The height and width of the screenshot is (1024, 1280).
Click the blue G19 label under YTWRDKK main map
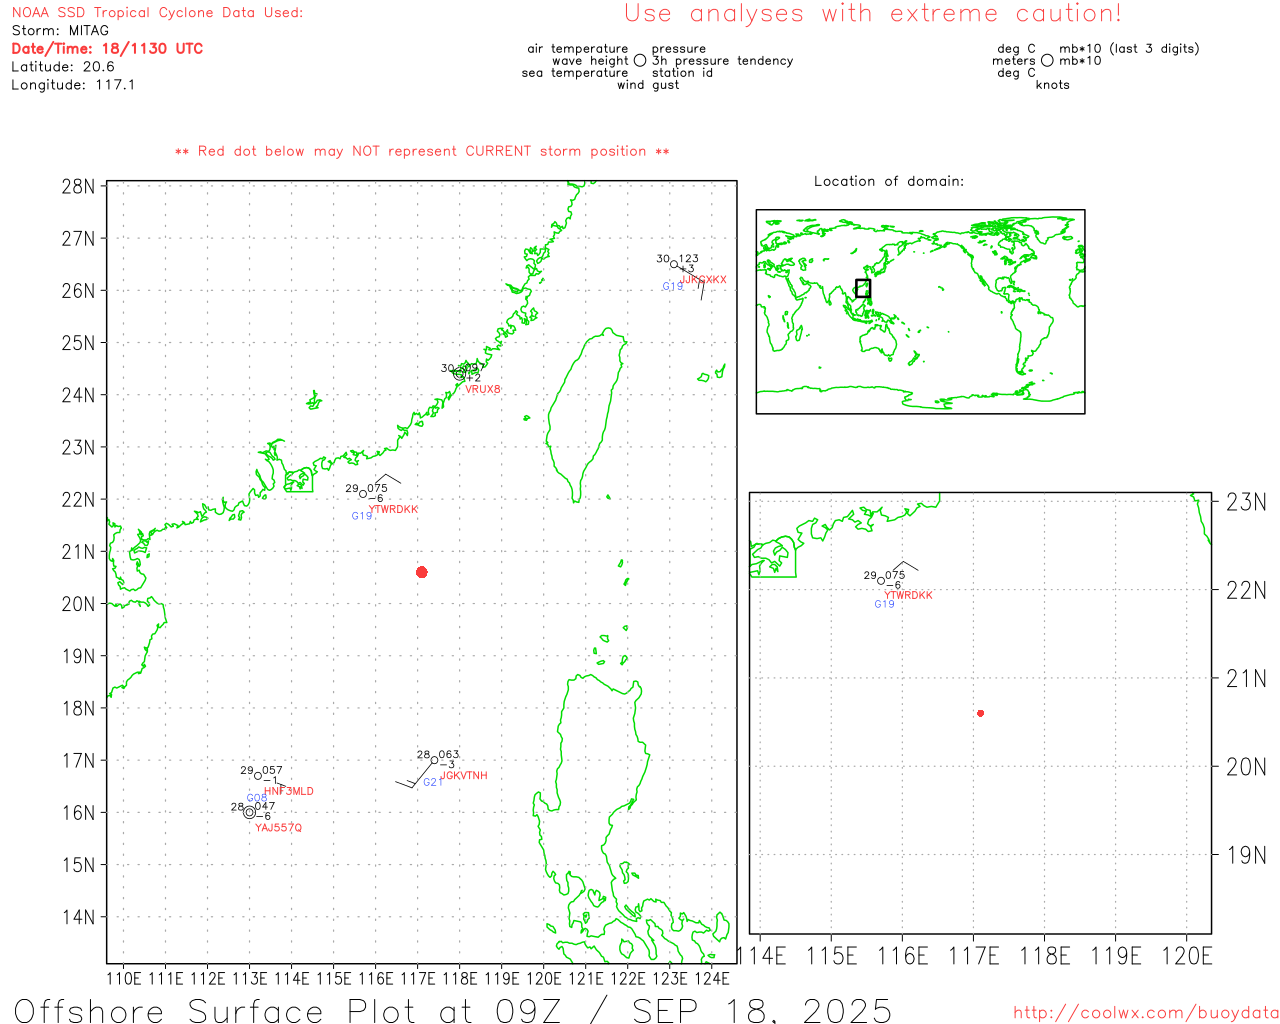point(361,516)
